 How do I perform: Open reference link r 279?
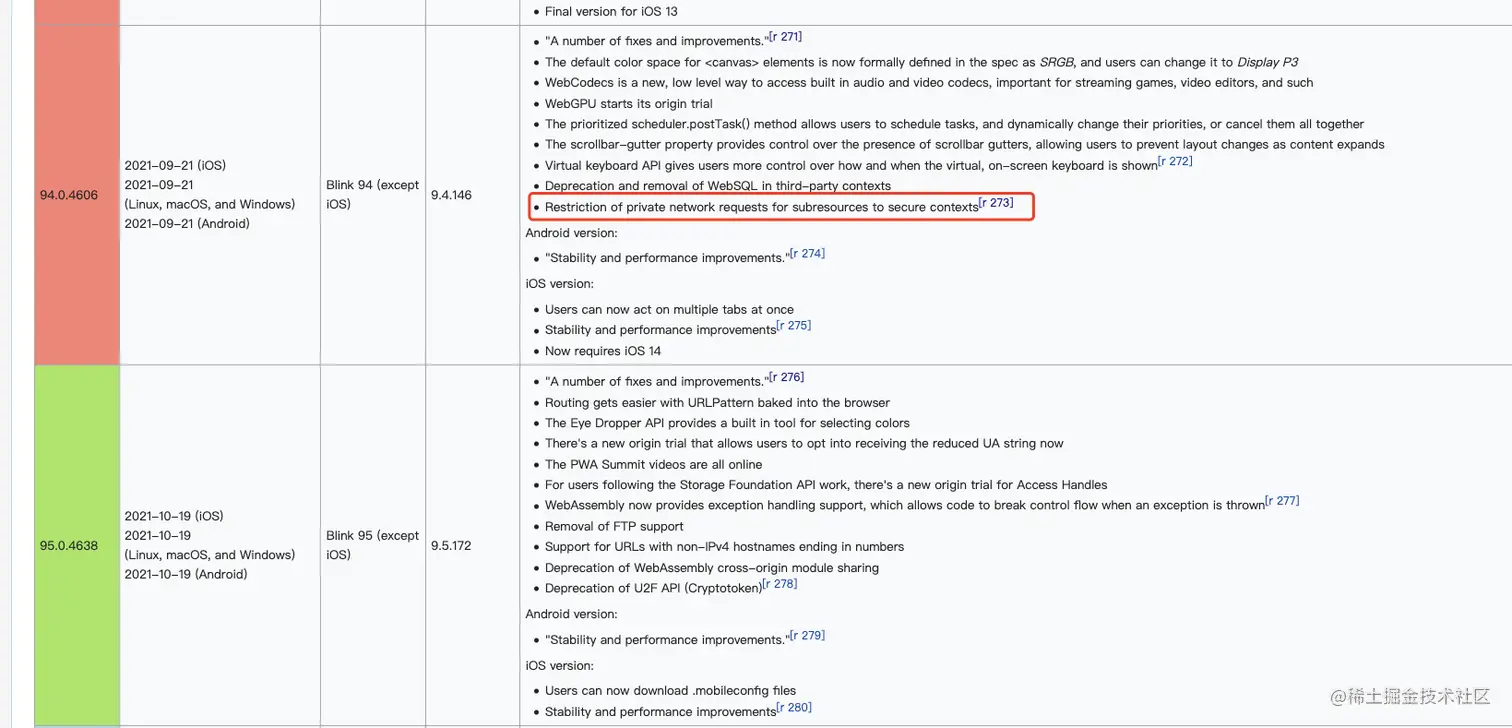coord(807,636)
